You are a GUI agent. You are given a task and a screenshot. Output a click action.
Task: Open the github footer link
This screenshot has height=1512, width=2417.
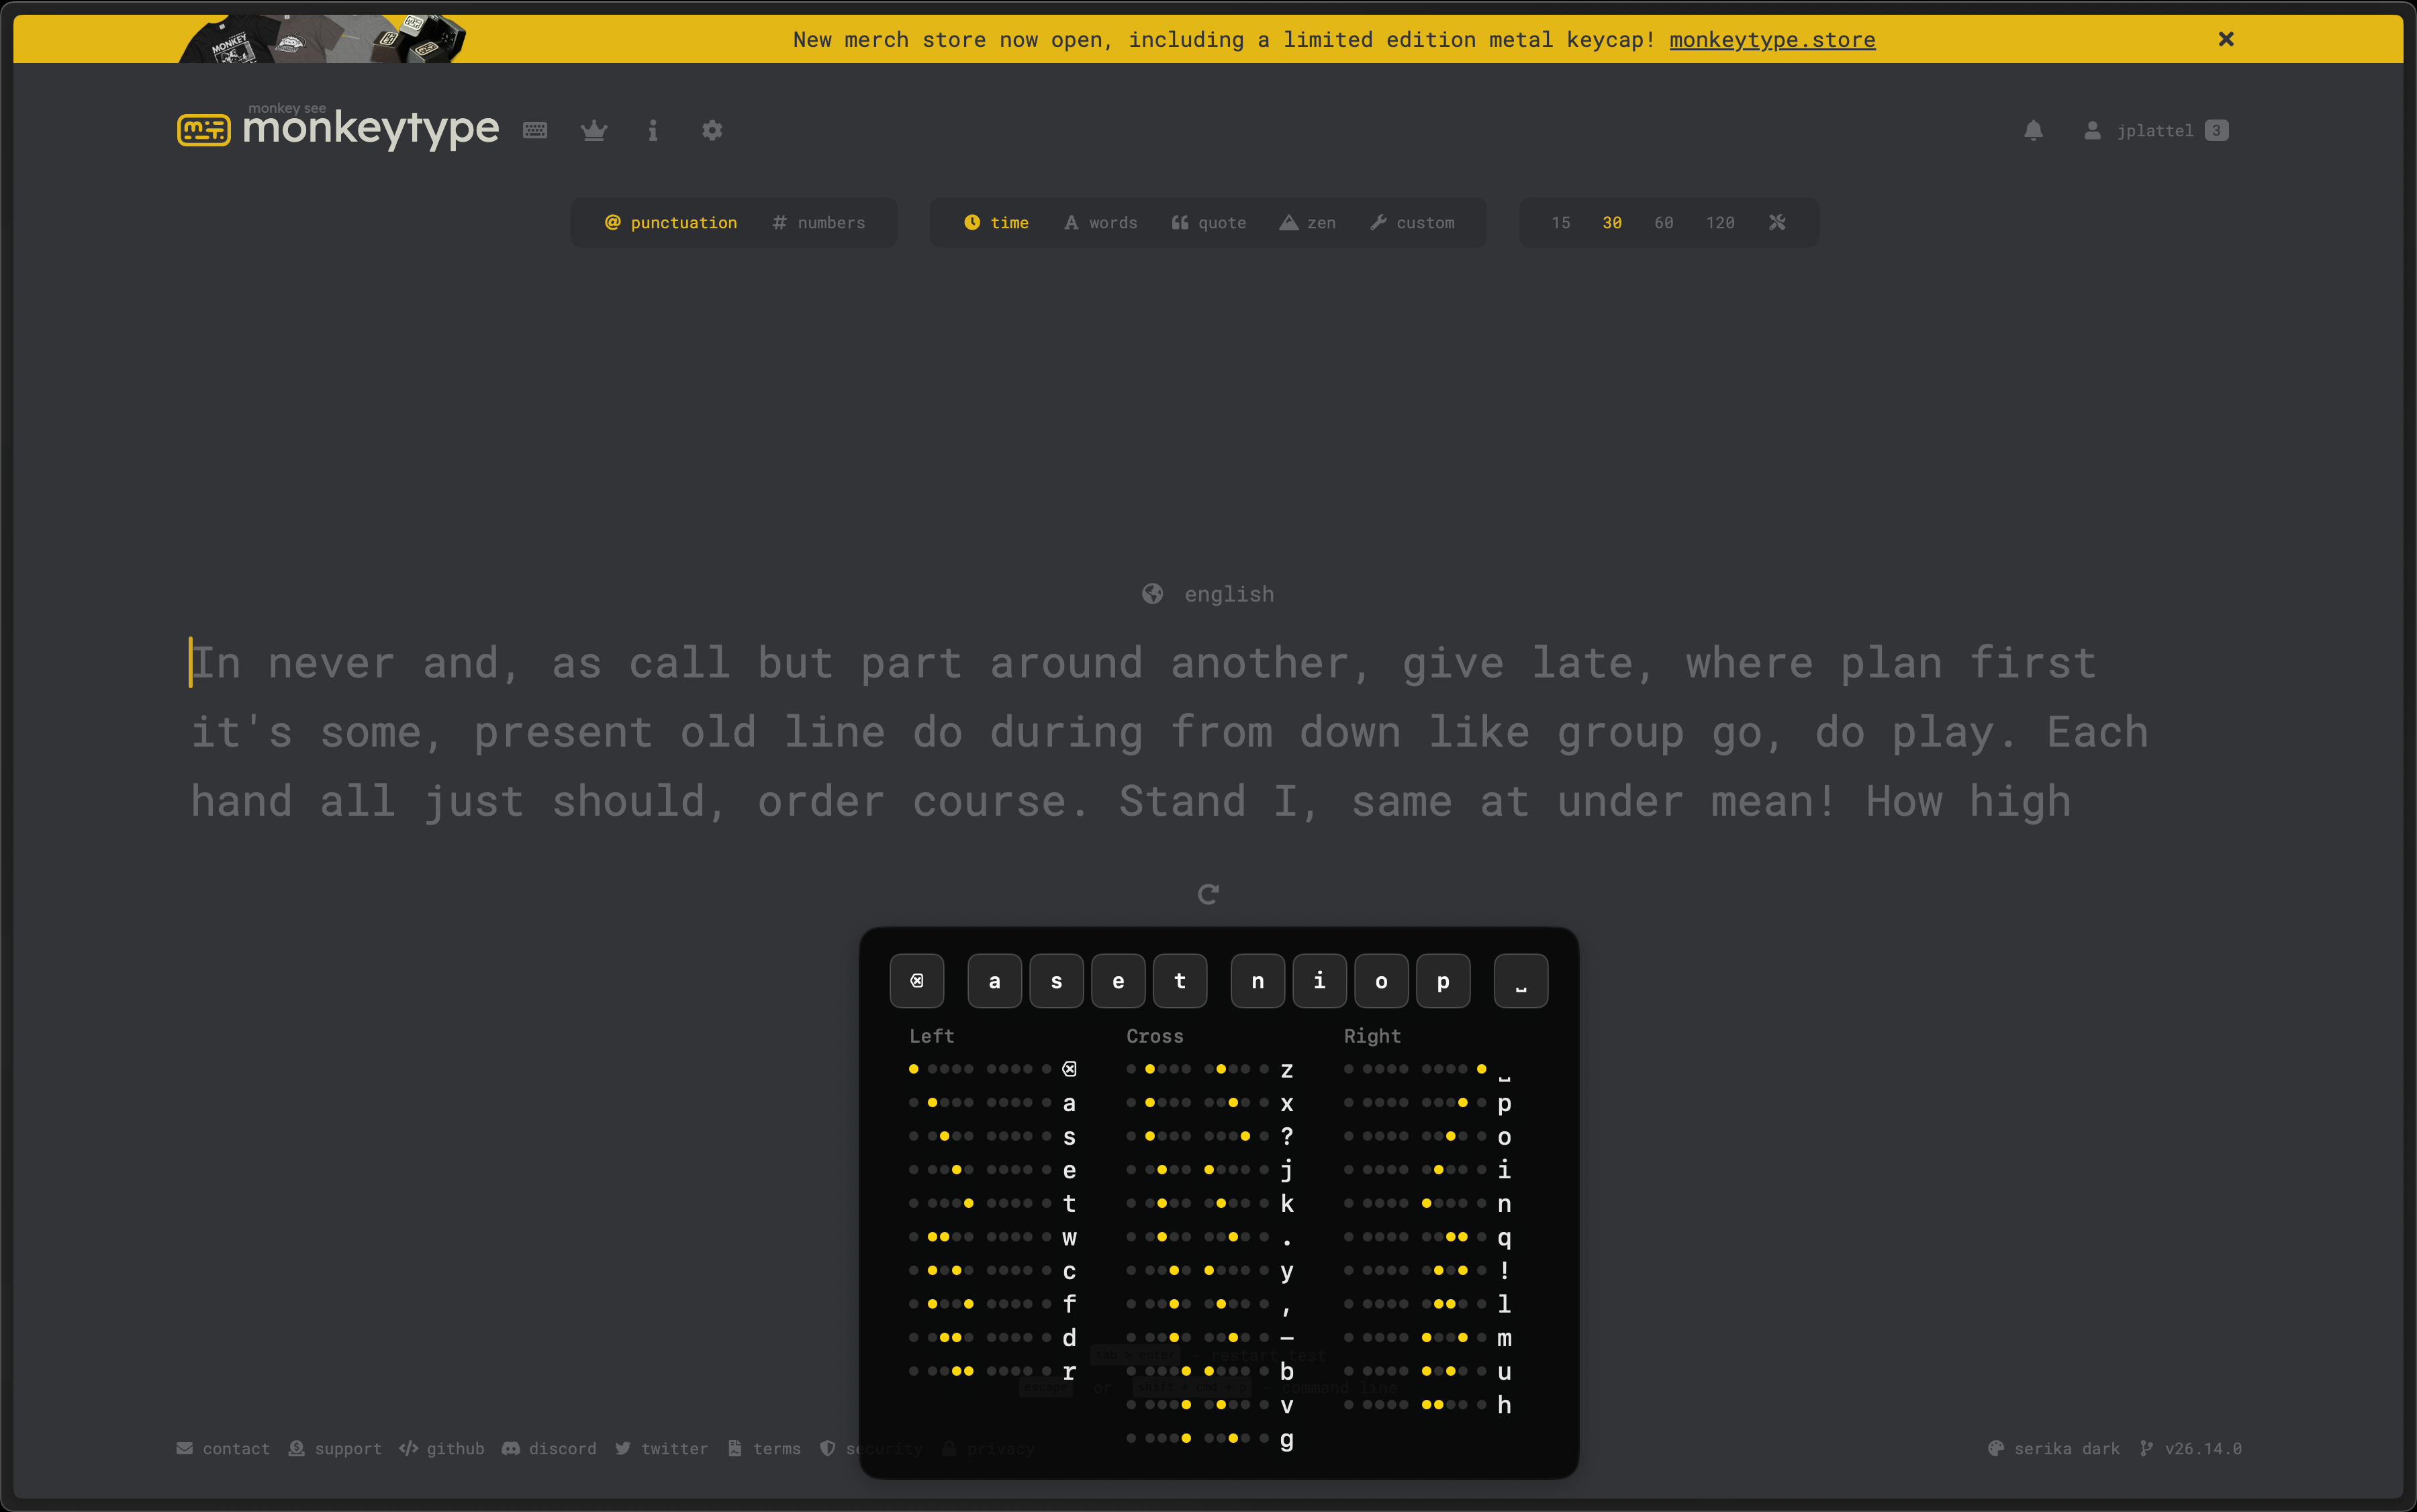tap(442, 1448)
